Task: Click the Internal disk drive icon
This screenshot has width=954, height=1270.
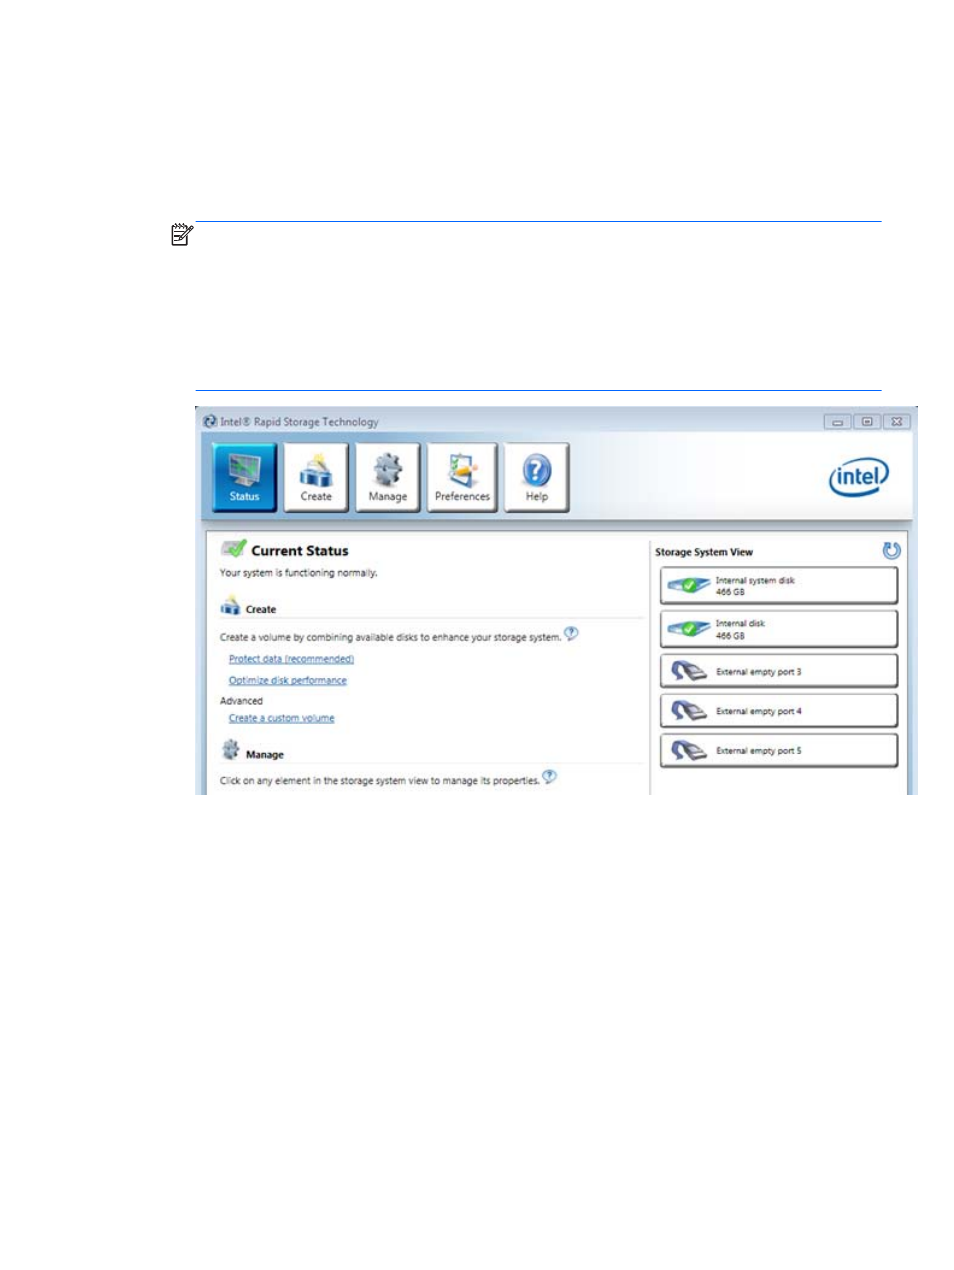Action: click(x=688, y=629)
